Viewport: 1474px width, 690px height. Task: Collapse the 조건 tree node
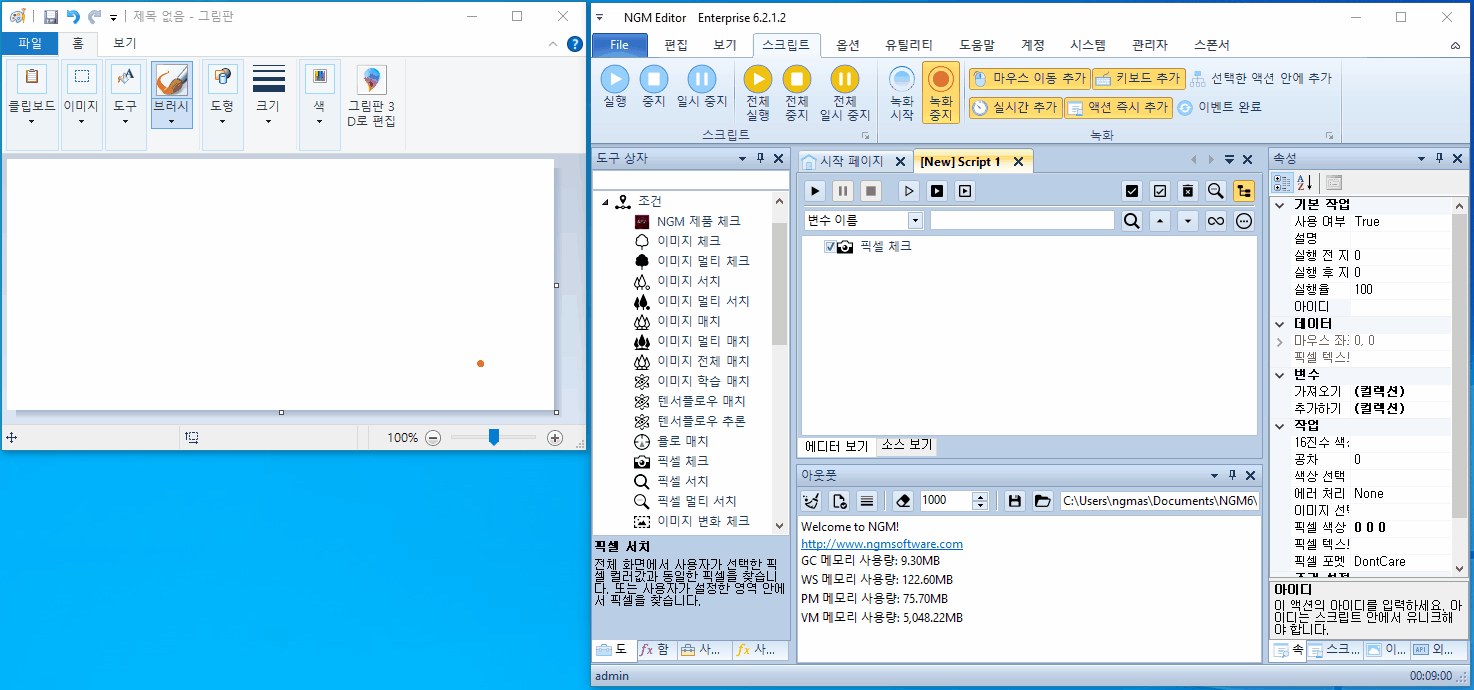point(606,202)
